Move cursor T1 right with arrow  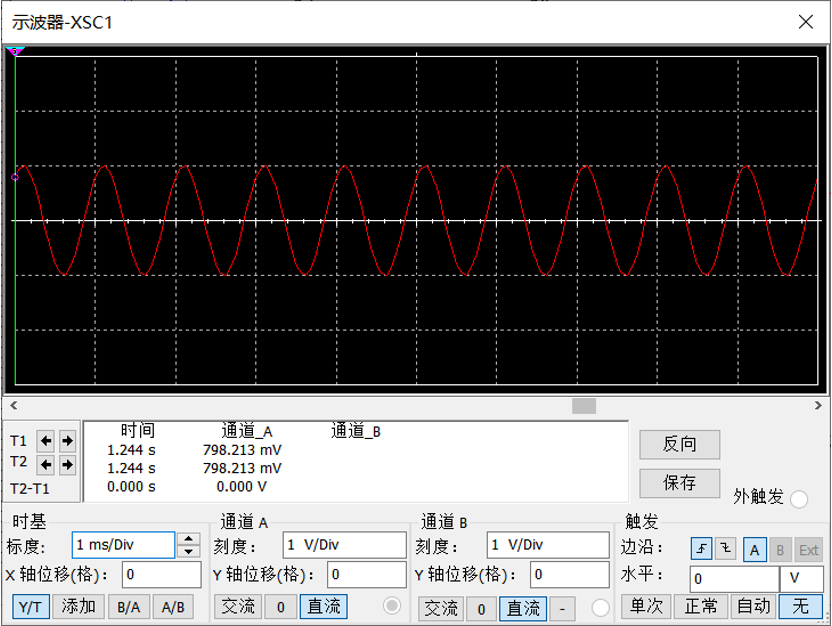(67, 440)
